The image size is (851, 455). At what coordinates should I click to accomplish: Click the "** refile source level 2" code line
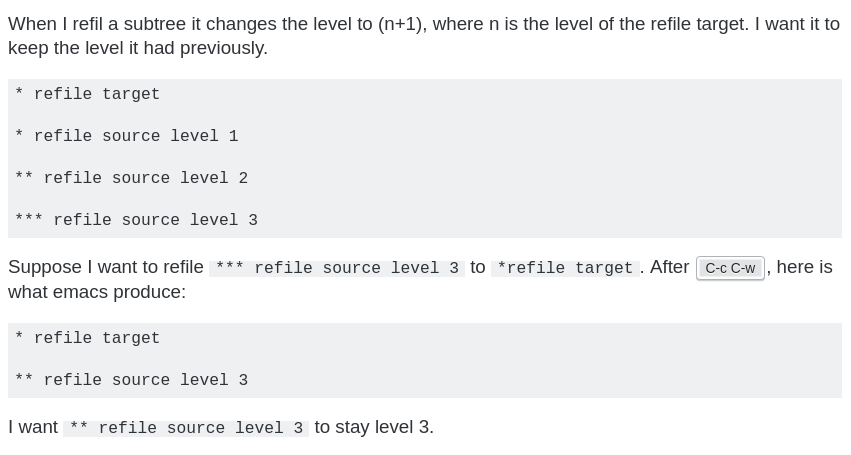(x=132, y=179)
